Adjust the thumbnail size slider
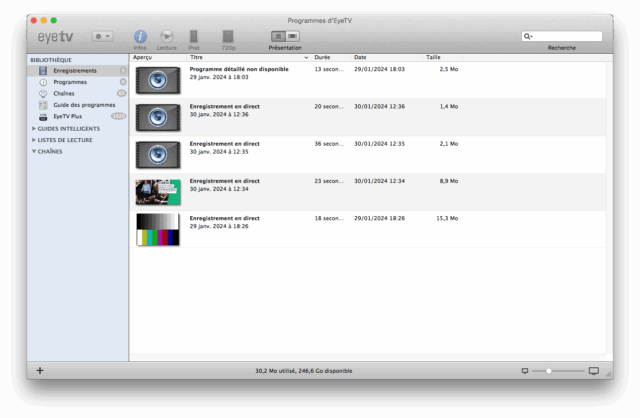 [548, 370]
